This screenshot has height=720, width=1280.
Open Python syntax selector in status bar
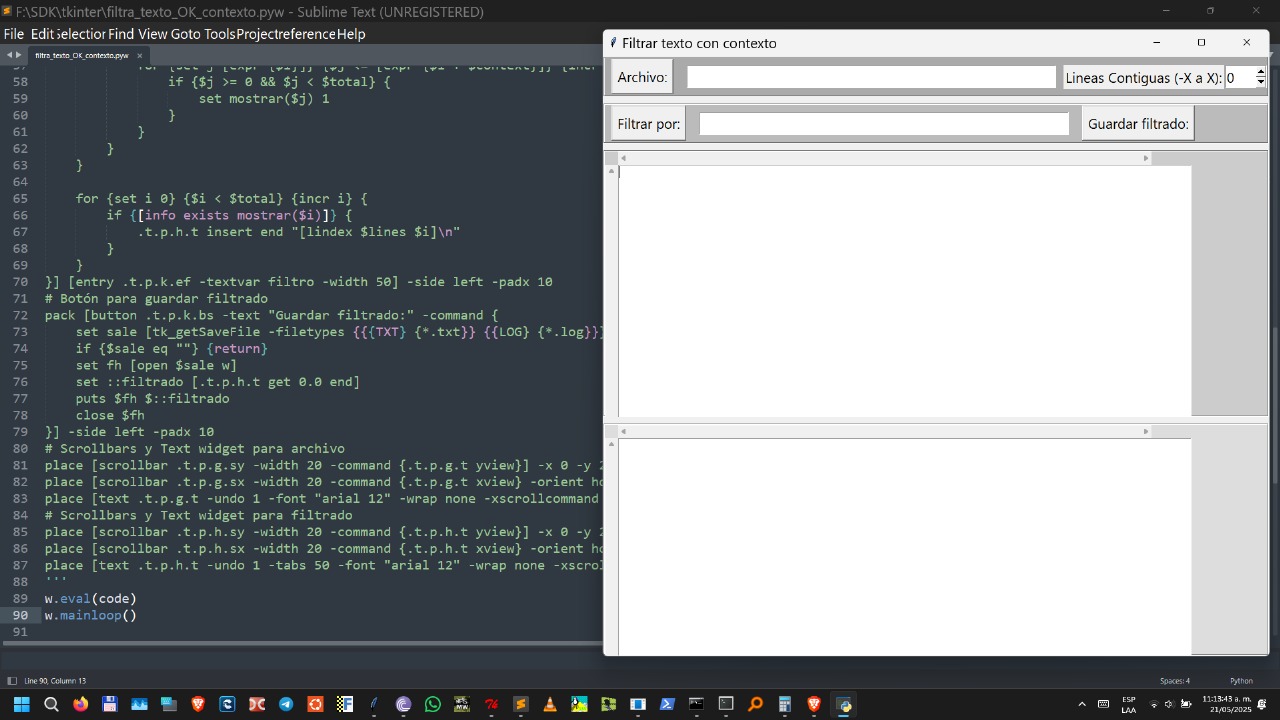[x=1241, y=681]
